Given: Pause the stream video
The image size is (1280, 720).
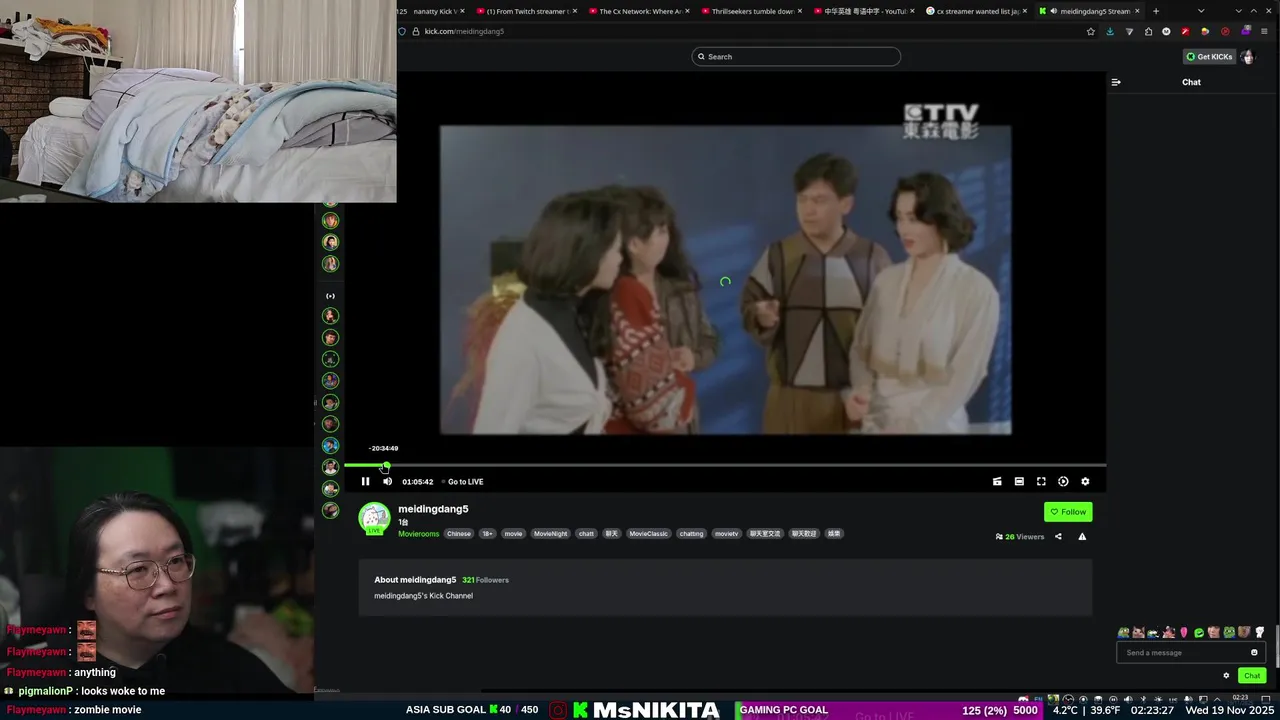Looking at the screenshot, I should click(x=365, y=481).
